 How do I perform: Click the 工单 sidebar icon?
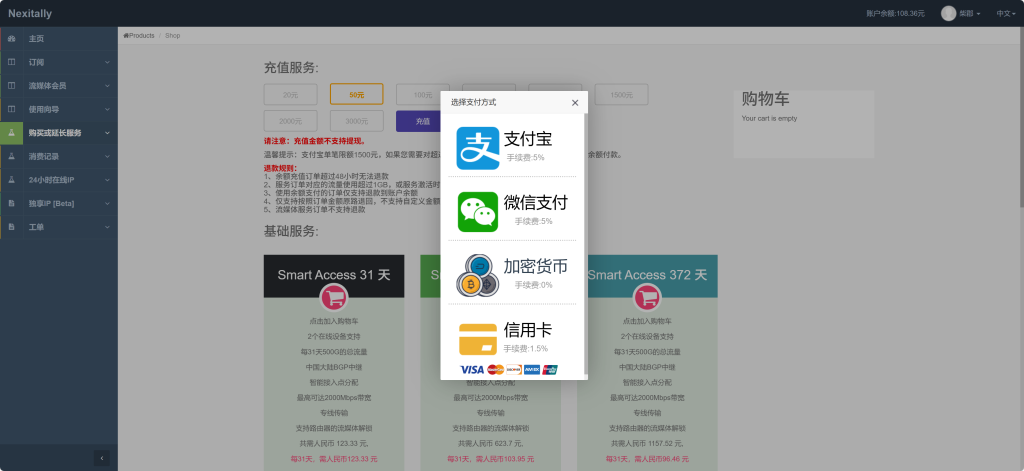[x=11, y=227]
